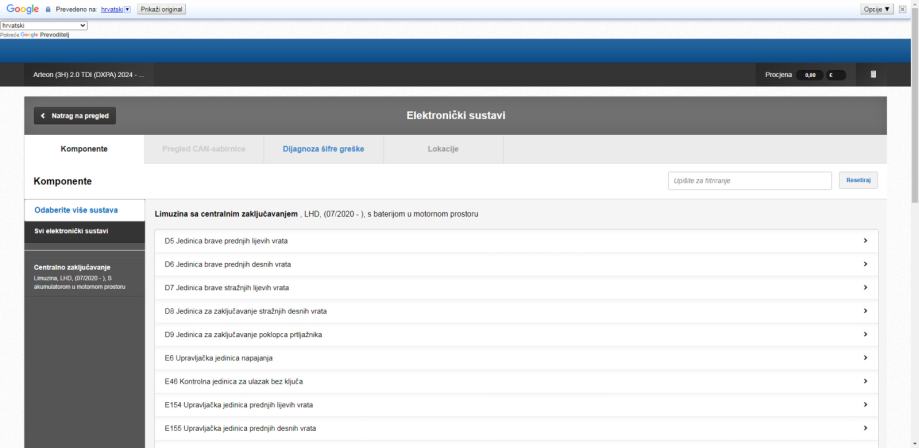Open the Lokacije tab

click(443, 149)
